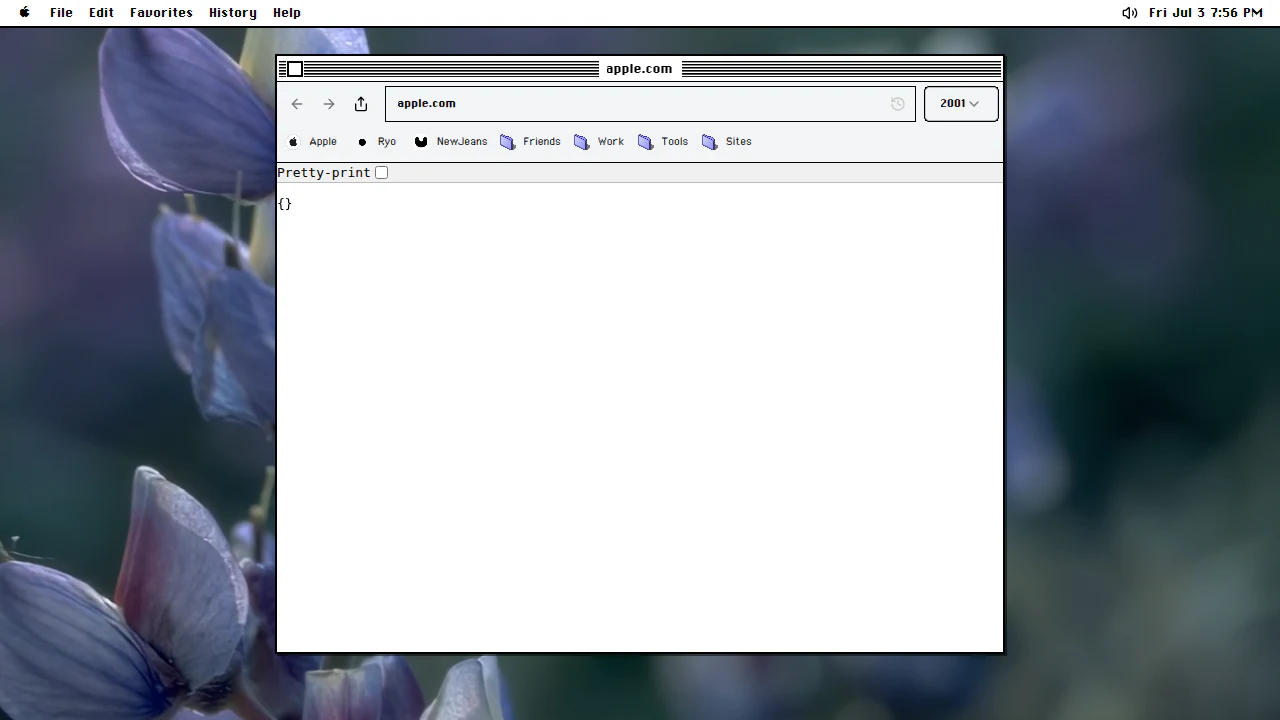
Task: Open the Apple menu in the menu bar
Action: pos(25,13)
